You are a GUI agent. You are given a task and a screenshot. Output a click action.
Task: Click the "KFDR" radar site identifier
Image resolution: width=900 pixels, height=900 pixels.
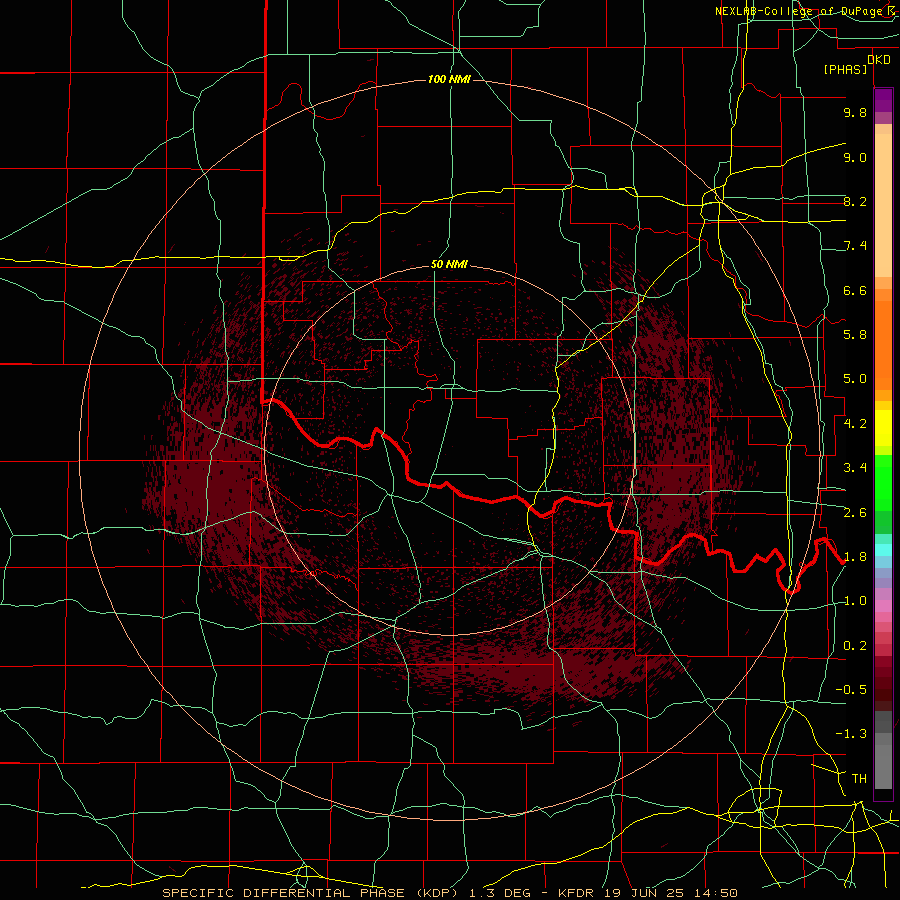(577, 893)
